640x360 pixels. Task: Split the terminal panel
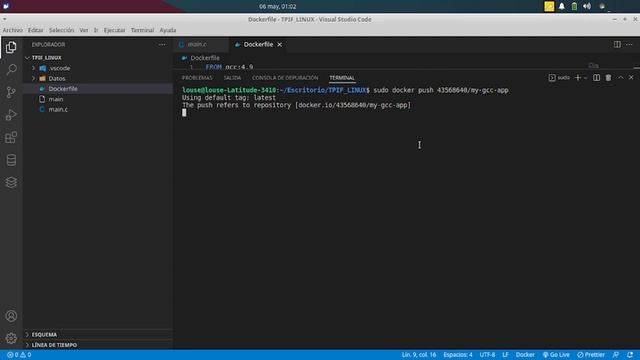click(596, 78)
